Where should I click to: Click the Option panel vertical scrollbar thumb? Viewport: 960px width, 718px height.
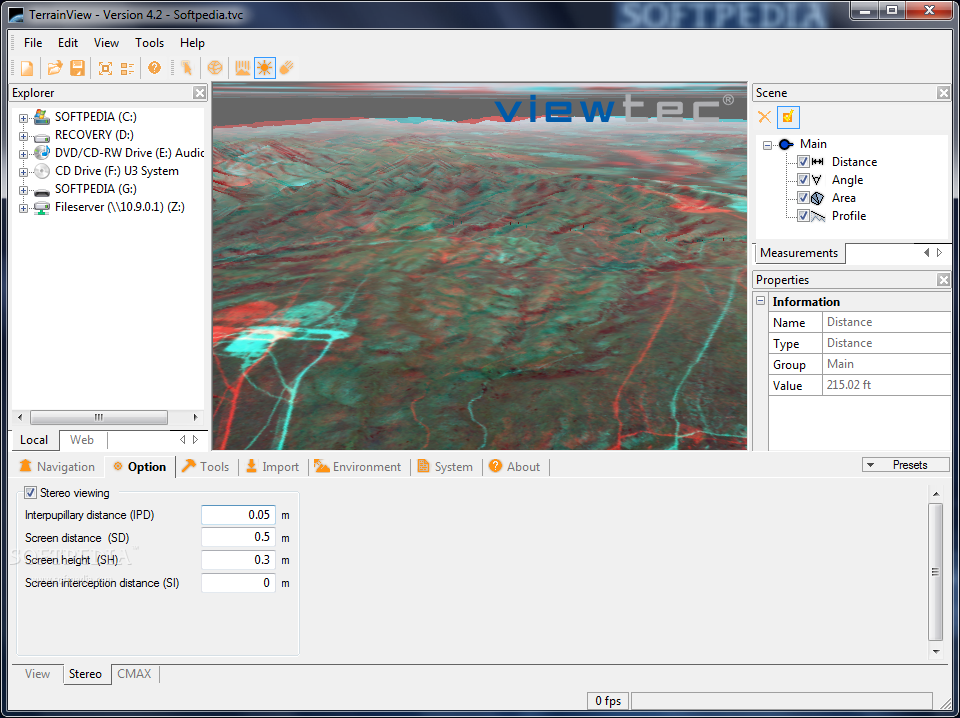[936, 572]
